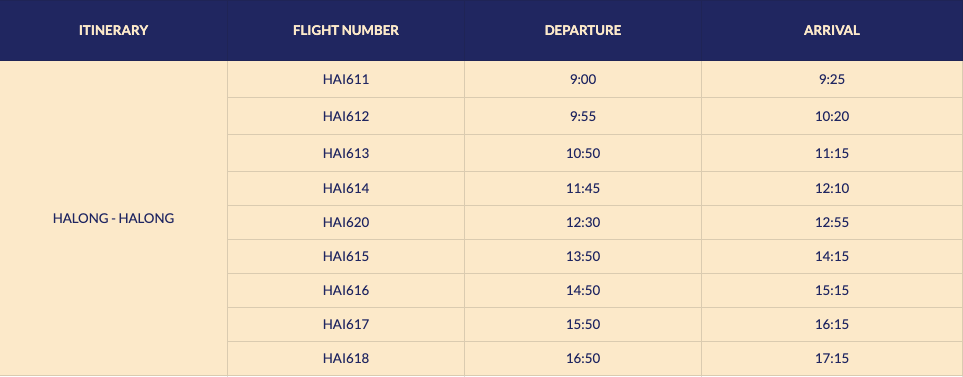Viewport: 963px width, 377px height.
Task: Select the 14:15 arrival time cell
Action: tap(832, 256)
